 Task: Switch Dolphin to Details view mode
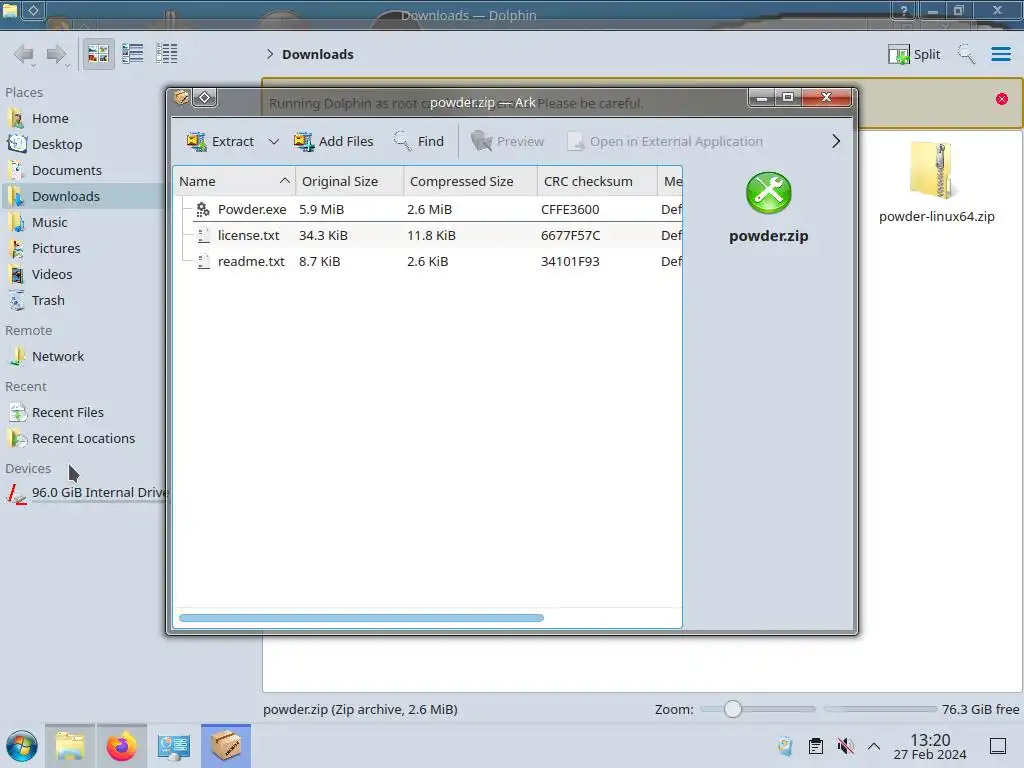tap(167, 54)
